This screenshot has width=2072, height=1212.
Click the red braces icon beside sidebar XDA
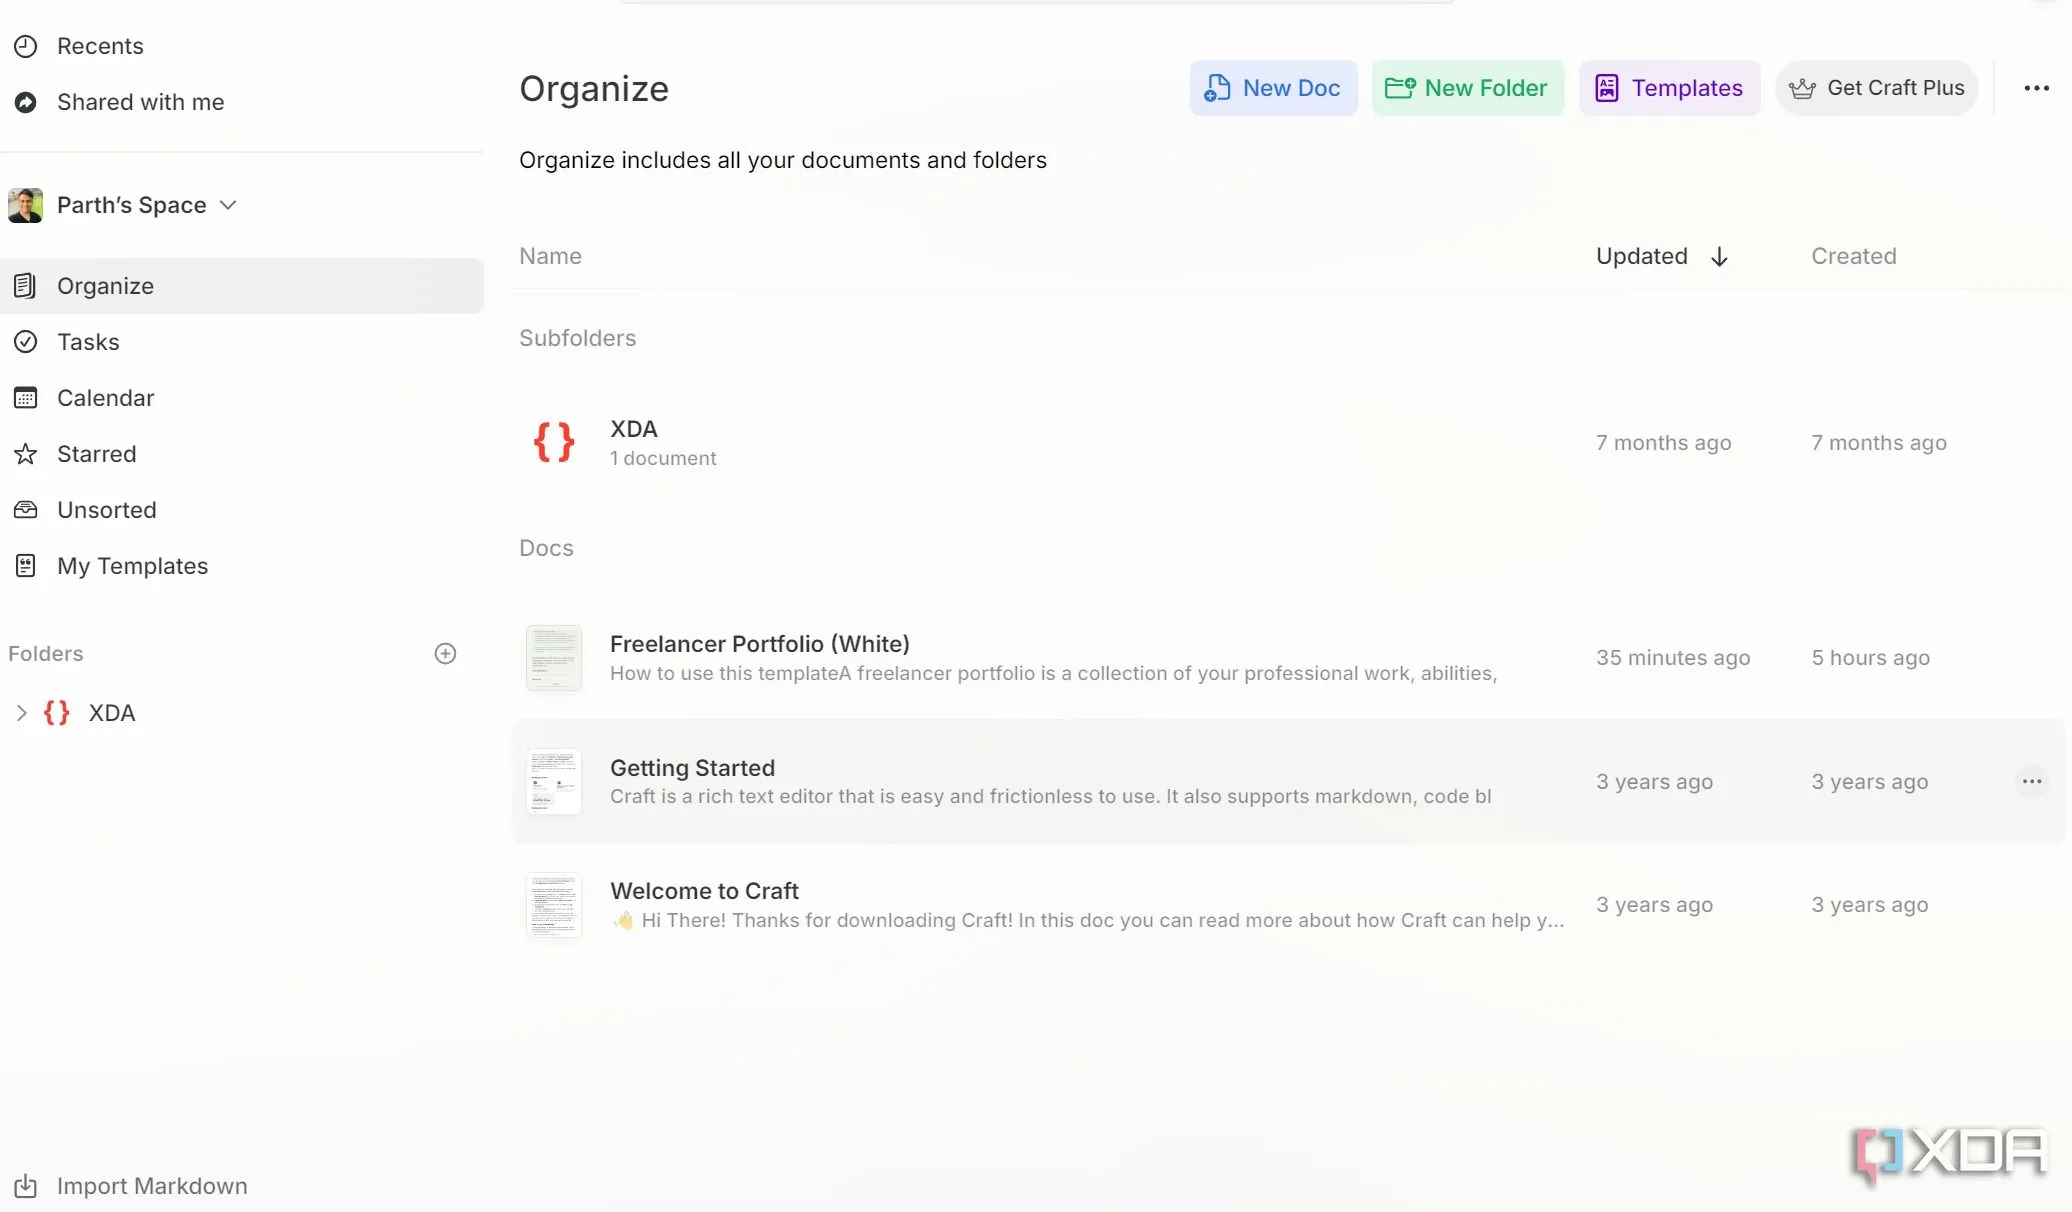(57, 713)
